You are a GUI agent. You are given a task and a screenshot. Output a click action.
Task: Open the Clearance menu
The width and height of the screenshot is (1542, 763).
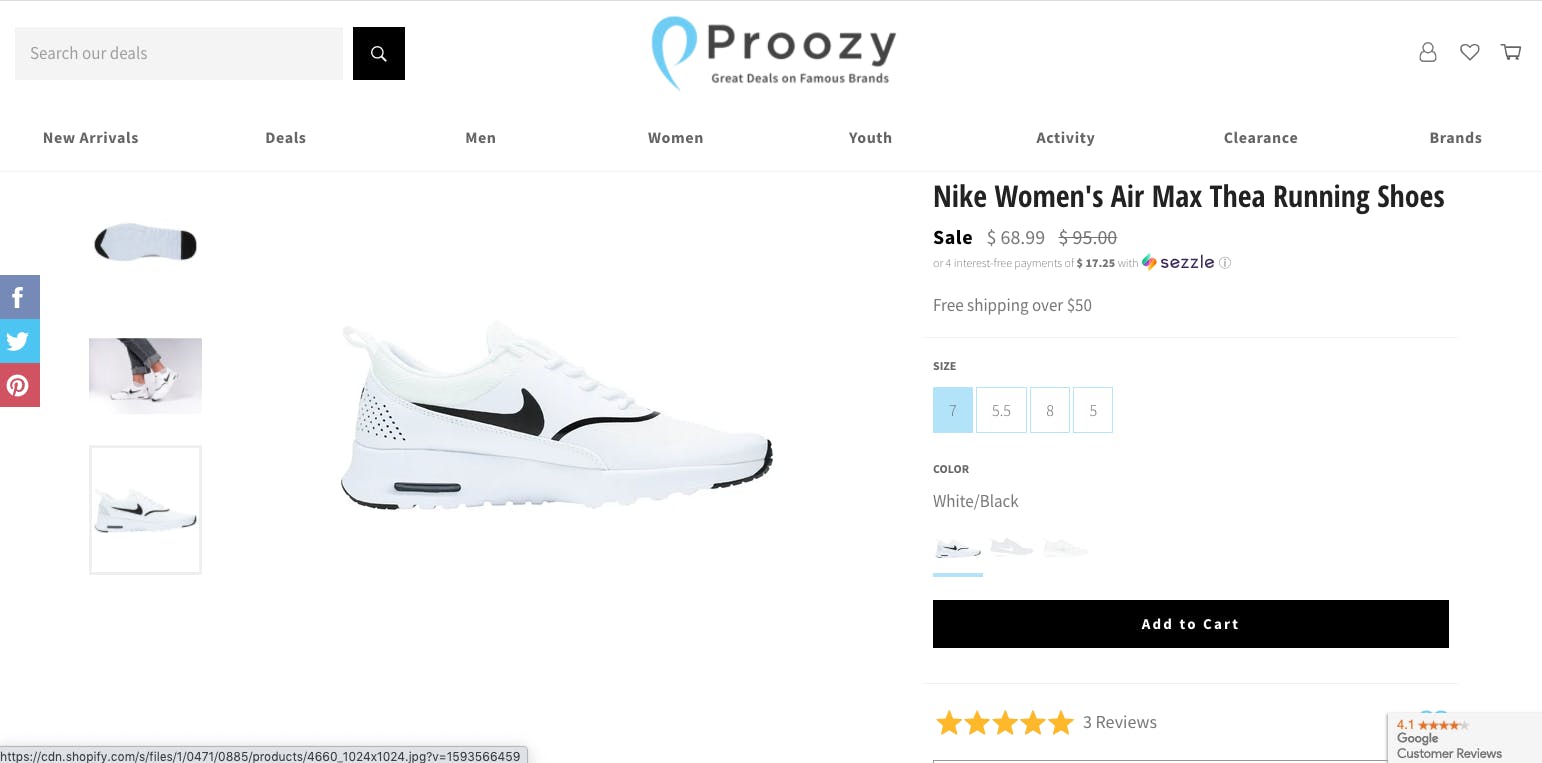coord(1260,137)
